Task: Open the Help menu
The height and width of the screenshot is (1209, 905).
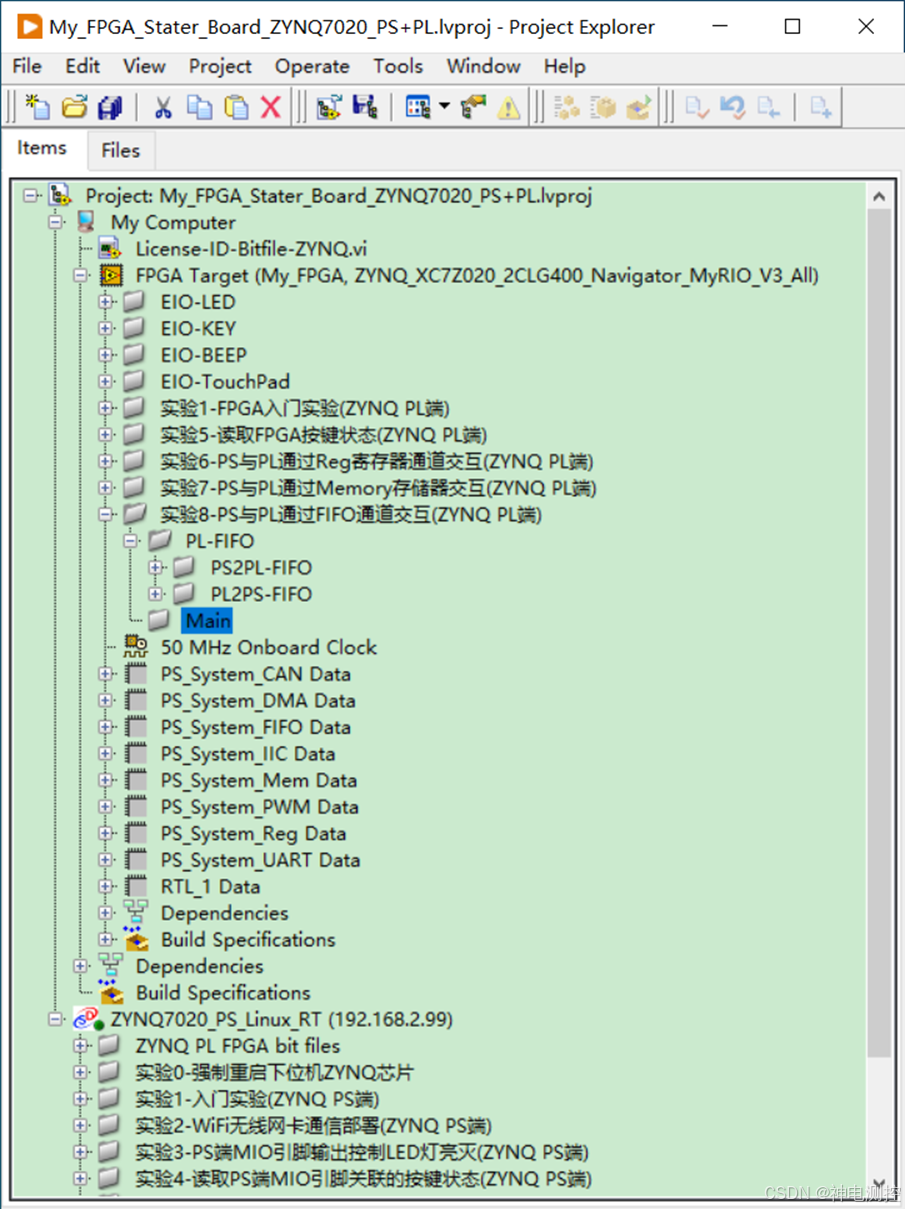Action: click(564, 66)
